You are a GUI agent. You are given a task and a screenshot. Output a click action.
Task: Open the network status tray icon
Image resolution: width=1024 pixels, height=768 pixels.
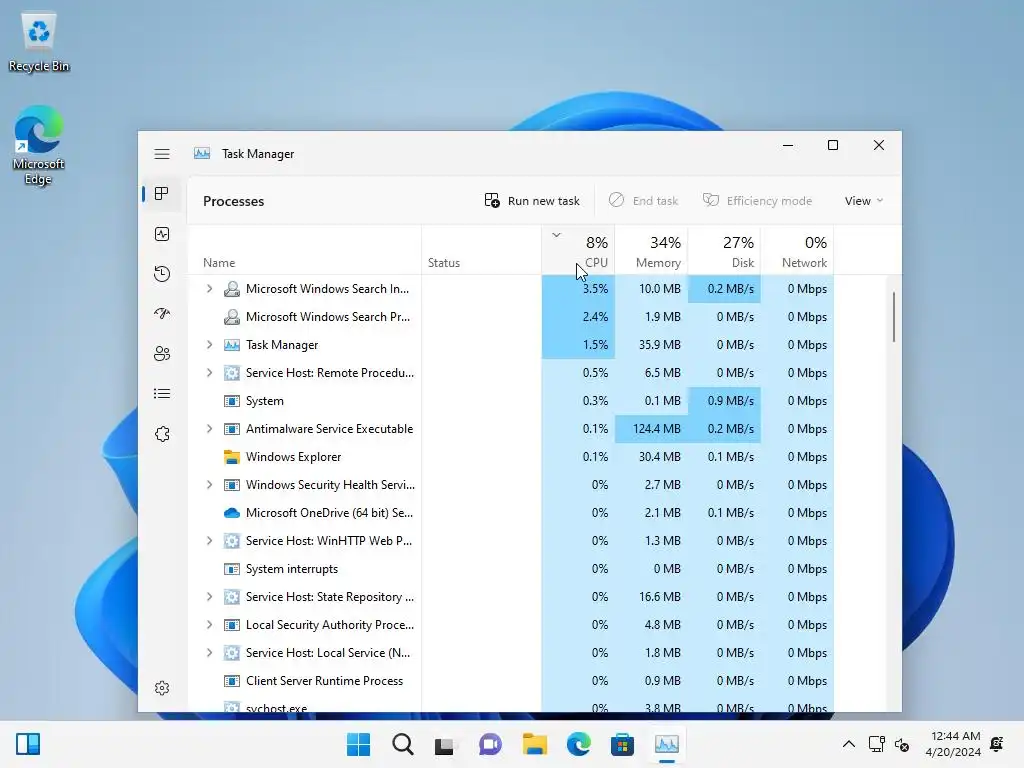pyautogui.click(x=876, y=744)
